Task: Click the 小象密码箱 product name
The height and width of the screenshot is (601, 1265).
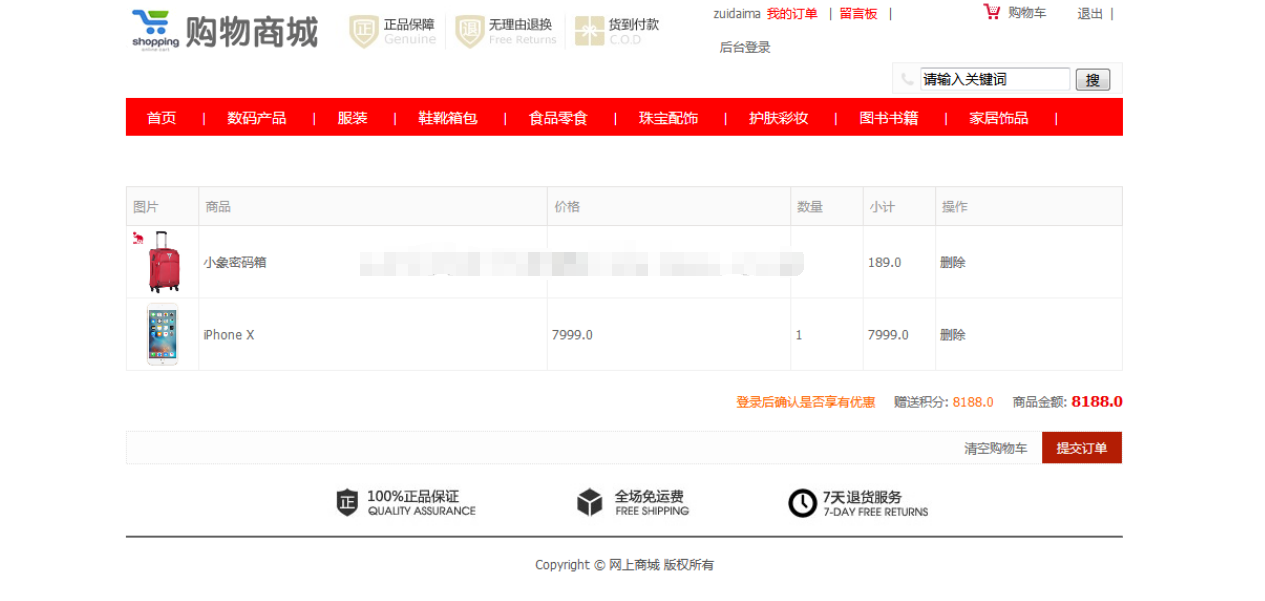Action: tap(235, 262)
